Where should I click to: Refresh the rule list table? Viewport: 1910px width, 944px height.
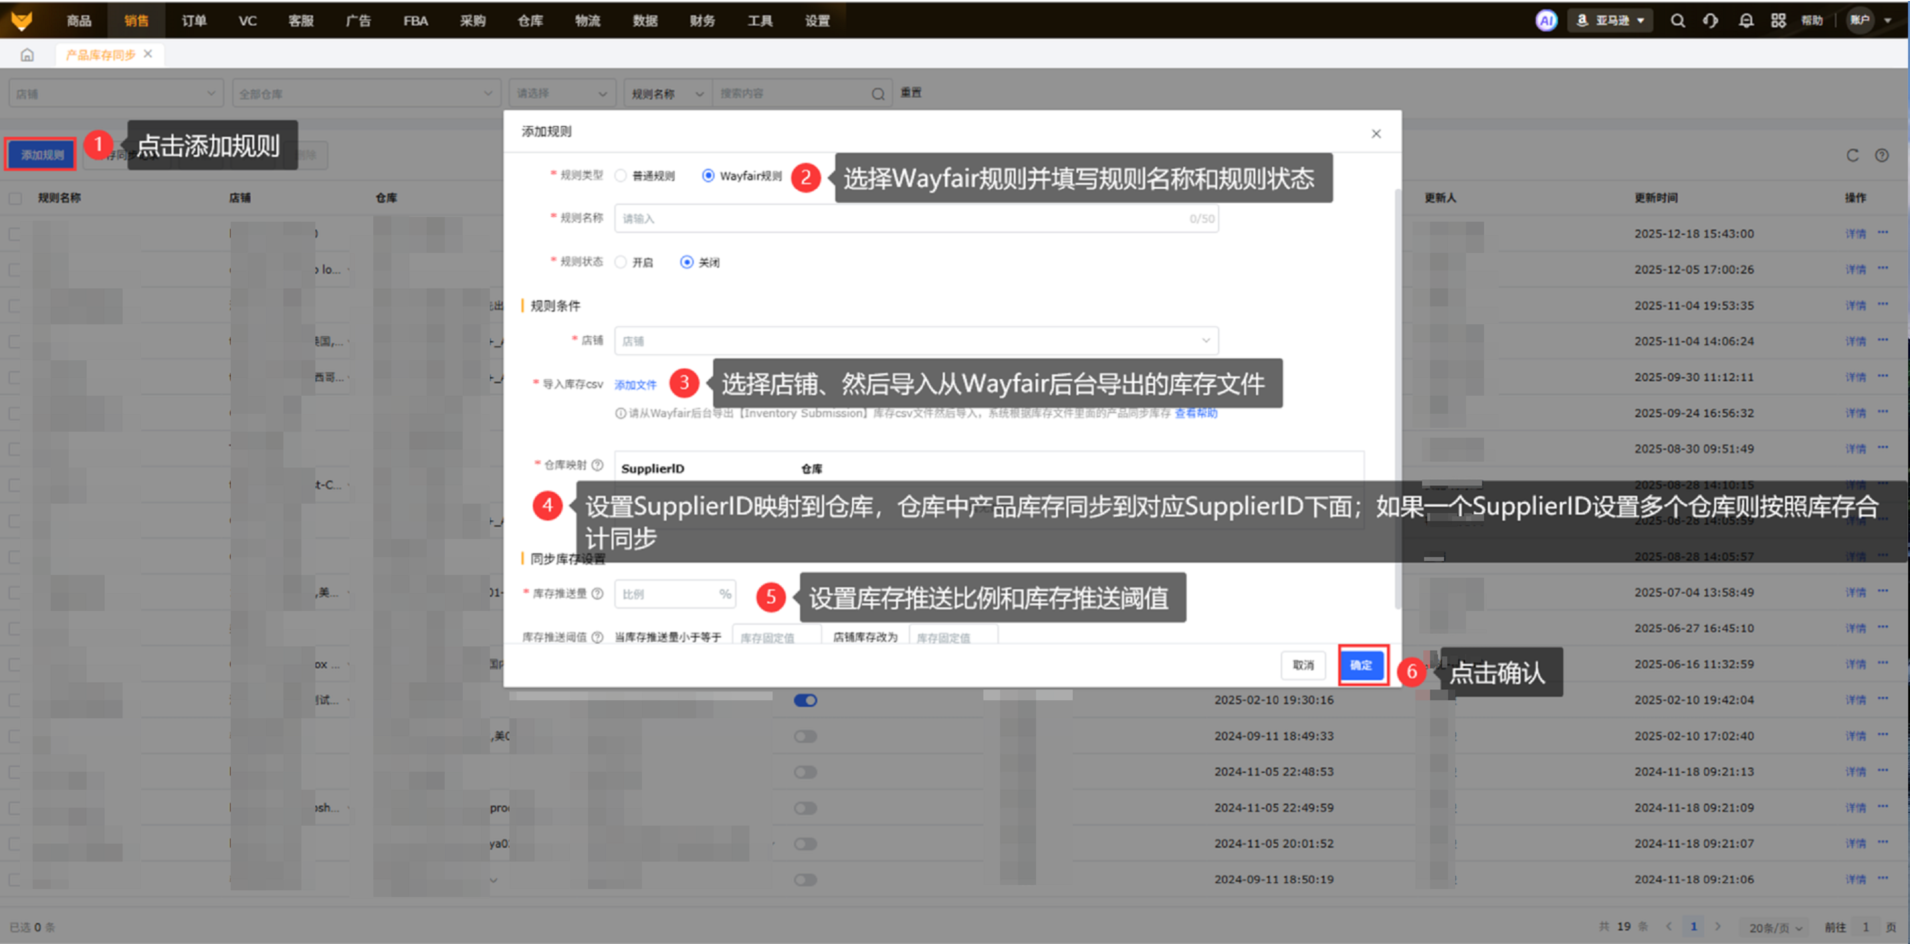[x=1852, y=155]
